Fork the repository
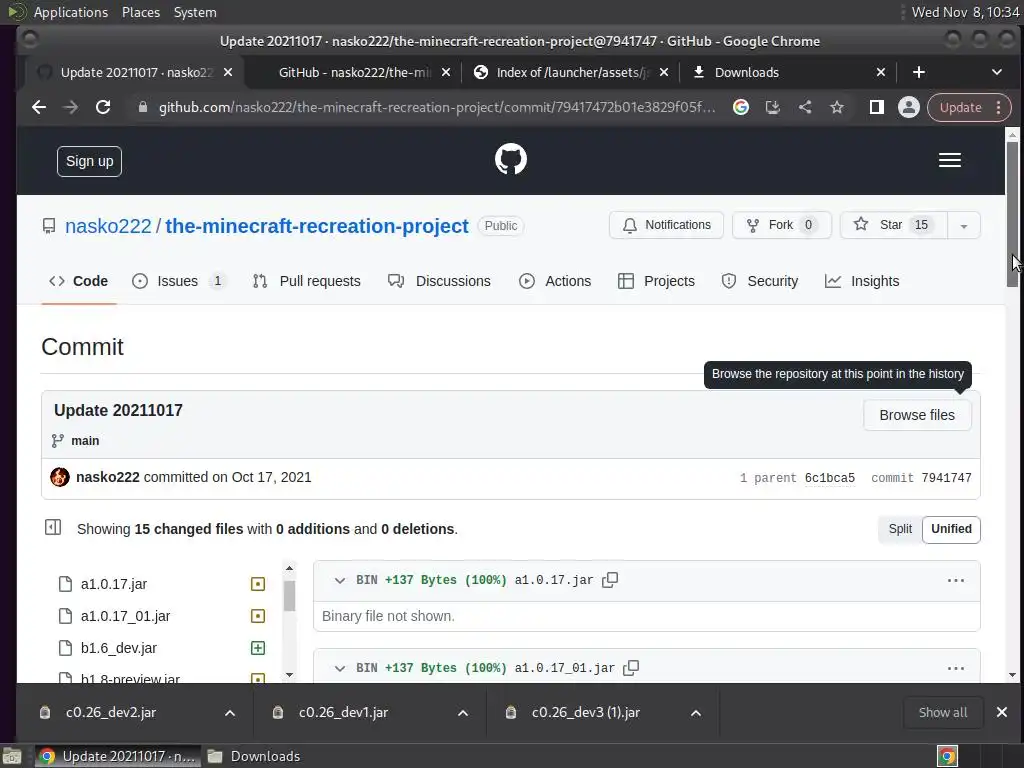The height and width of the screenshot is (768, 1024). pyautogui.click(x=781, y=225)
